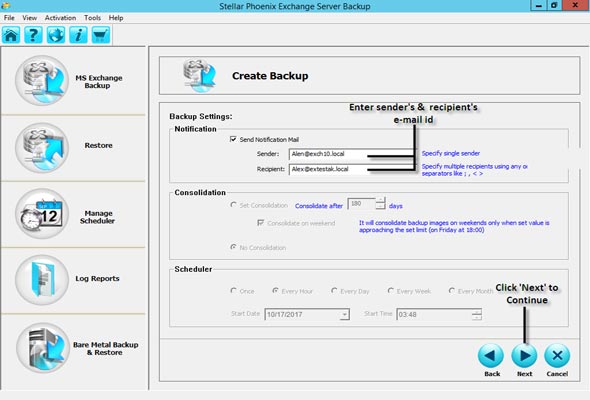The height and width of the screenshot is (400, 590).
Task: Open the Activation menu
Action: click(60, 18)
